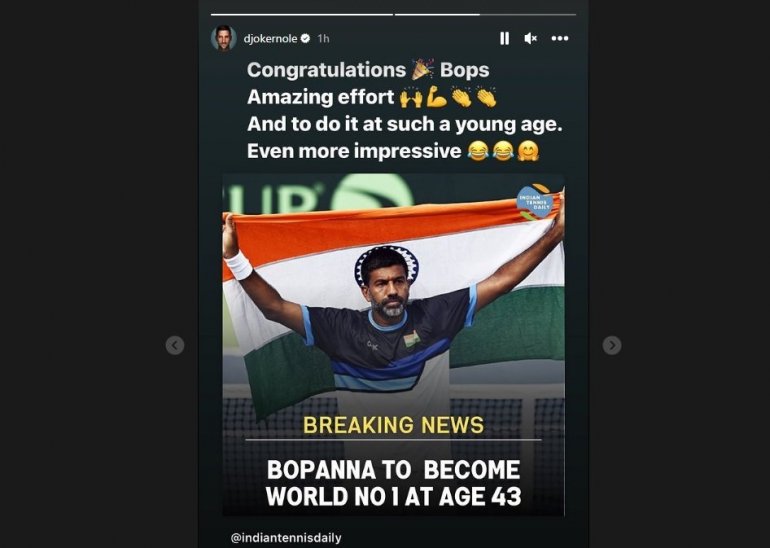Click the verified badge next to djokernole
Viewport: 770px width, 548px height.
[x=305, y=38]
